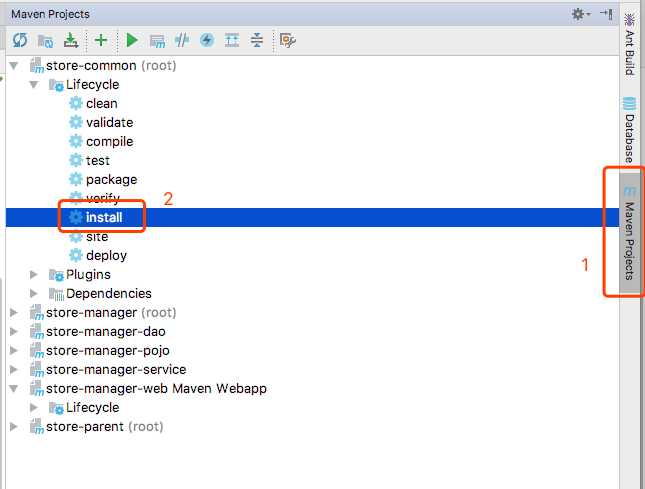Image resolution: width=645 pixels, height=489 pixels.
Task: Expand Lifecycle under store-manager-web
Action: (x=34, y=408)
